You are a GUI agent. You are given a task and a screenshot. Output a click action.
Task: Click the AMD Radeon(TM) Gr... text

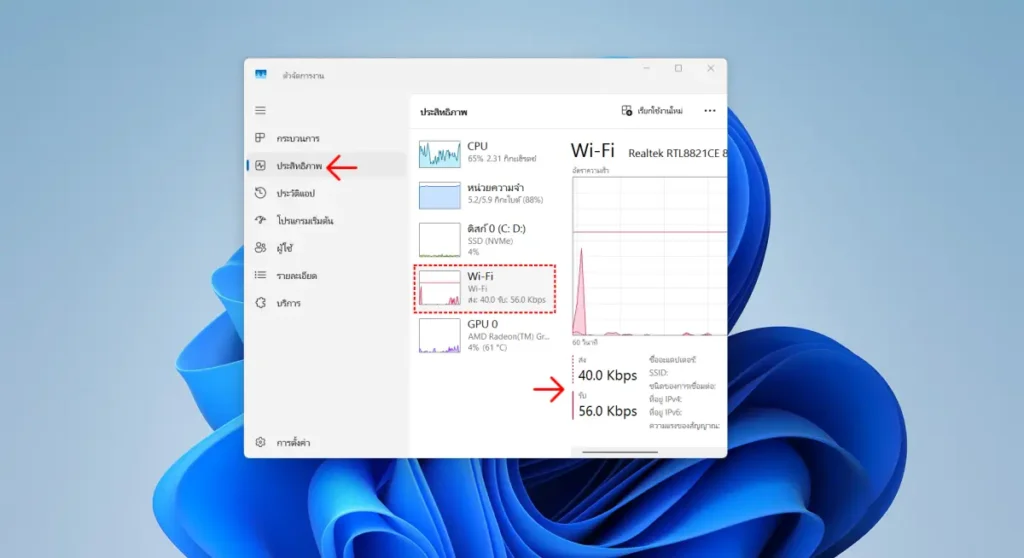(x=509, y=336)
